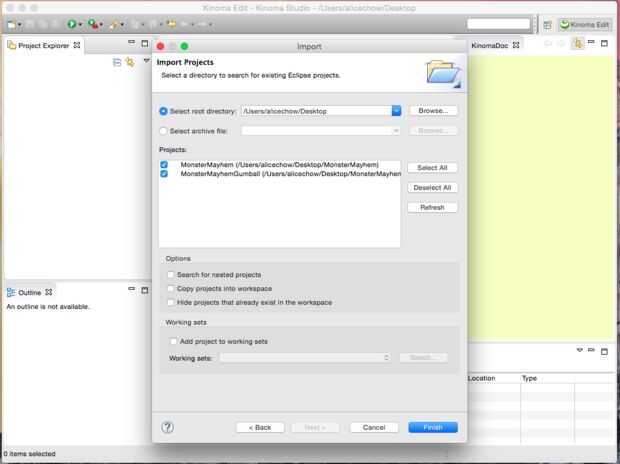The image size is (620, 464).
Task: Select the Project Explorer tab
Action: pos(43,45)
